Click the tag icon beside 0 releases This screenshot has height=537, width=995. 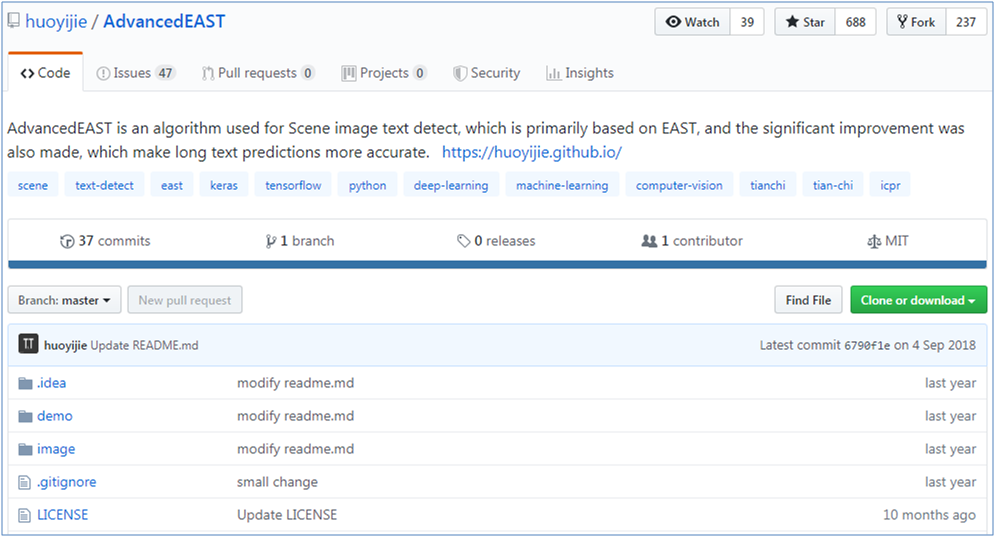tap(463, 241)
